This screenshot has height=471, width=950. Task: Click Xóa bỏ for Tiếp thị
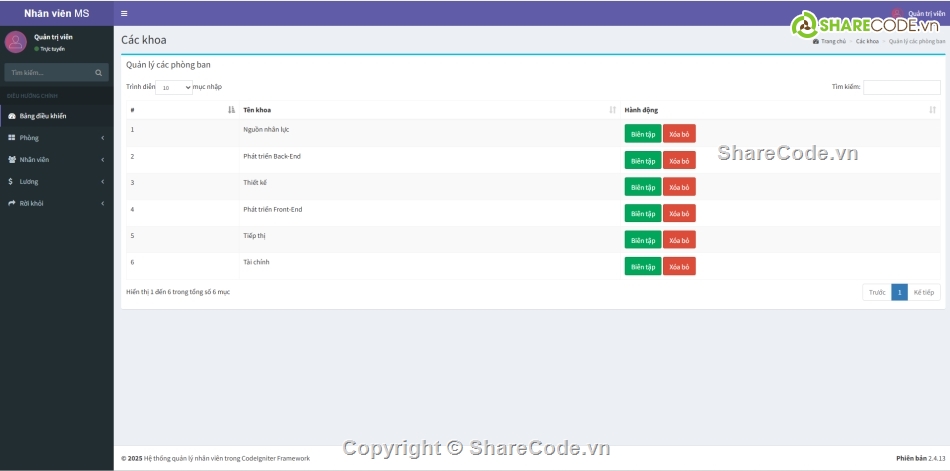[679, 240]
